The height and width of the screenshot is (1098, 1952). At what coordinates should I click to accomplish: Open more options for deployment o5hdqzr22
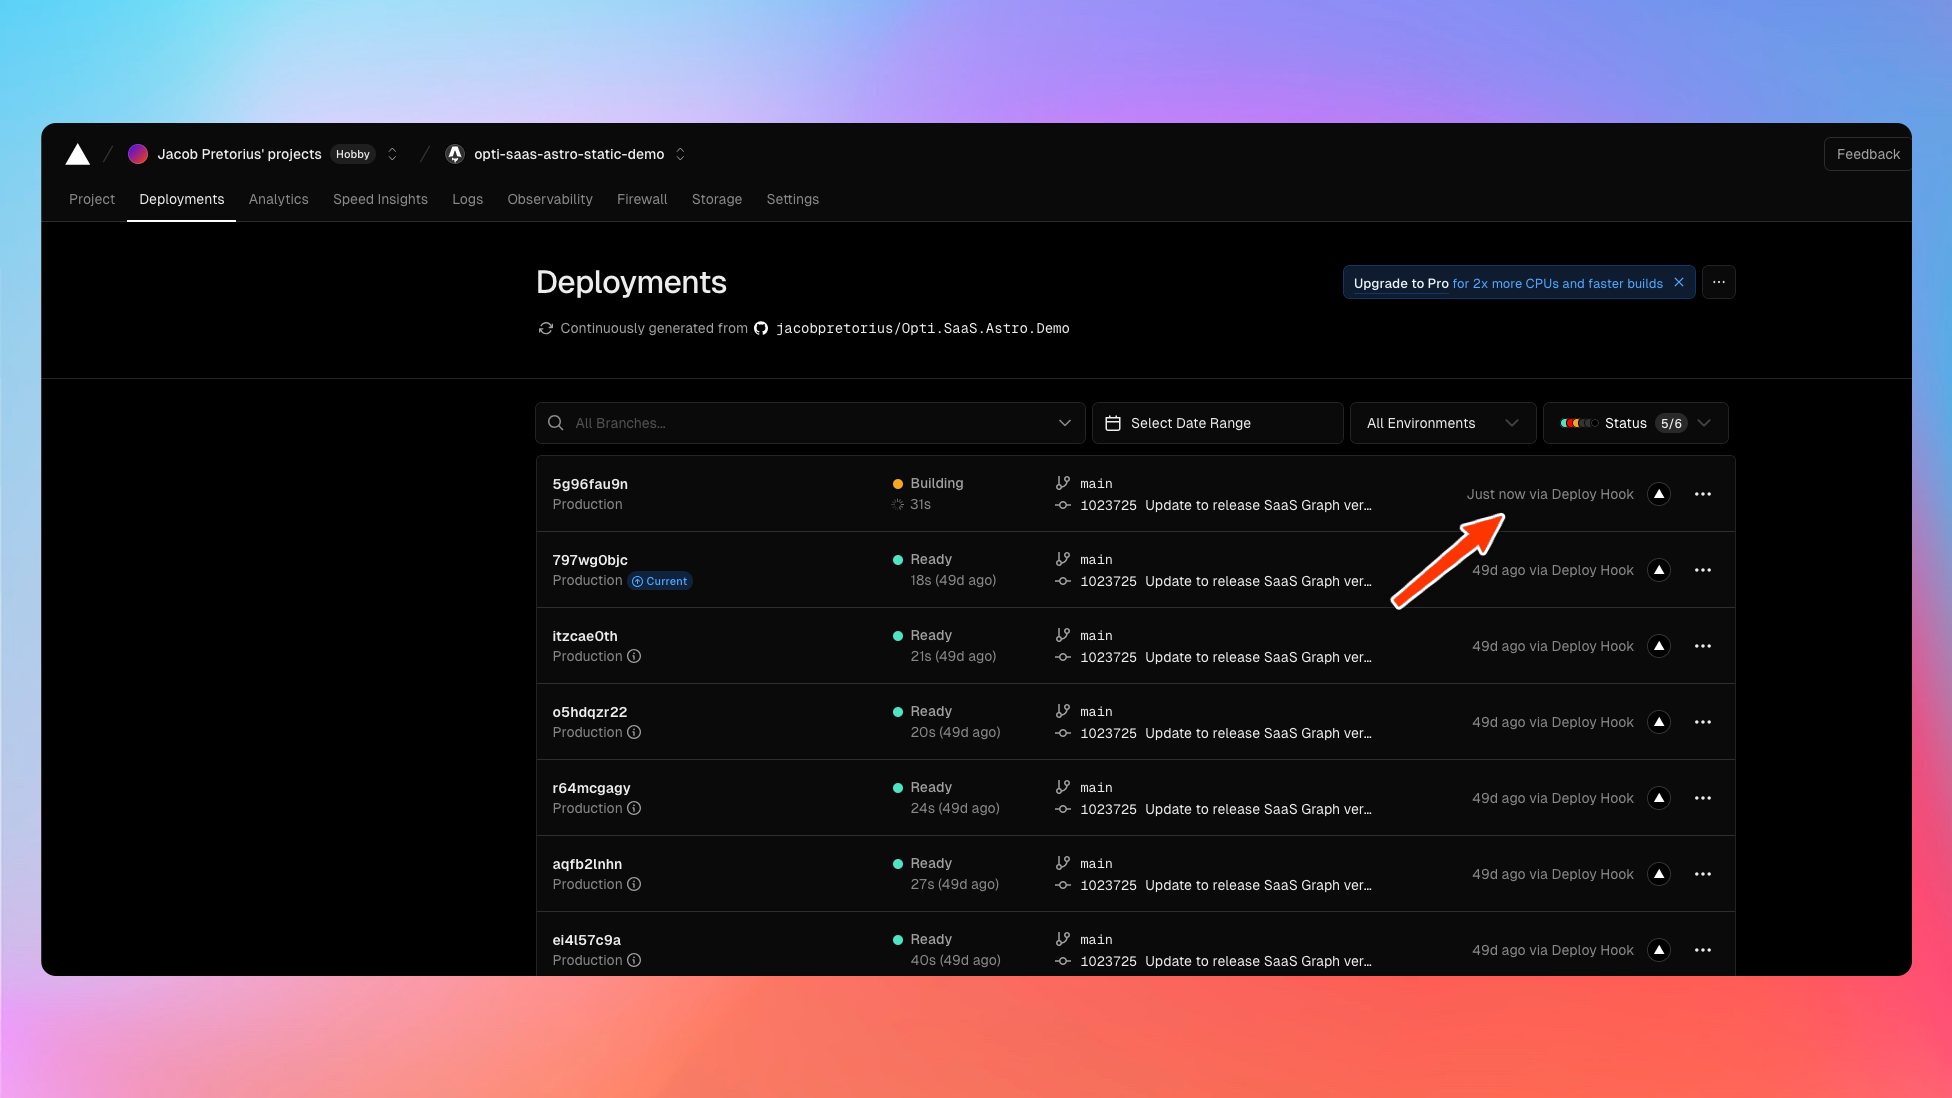click(x=1702, y=722)
